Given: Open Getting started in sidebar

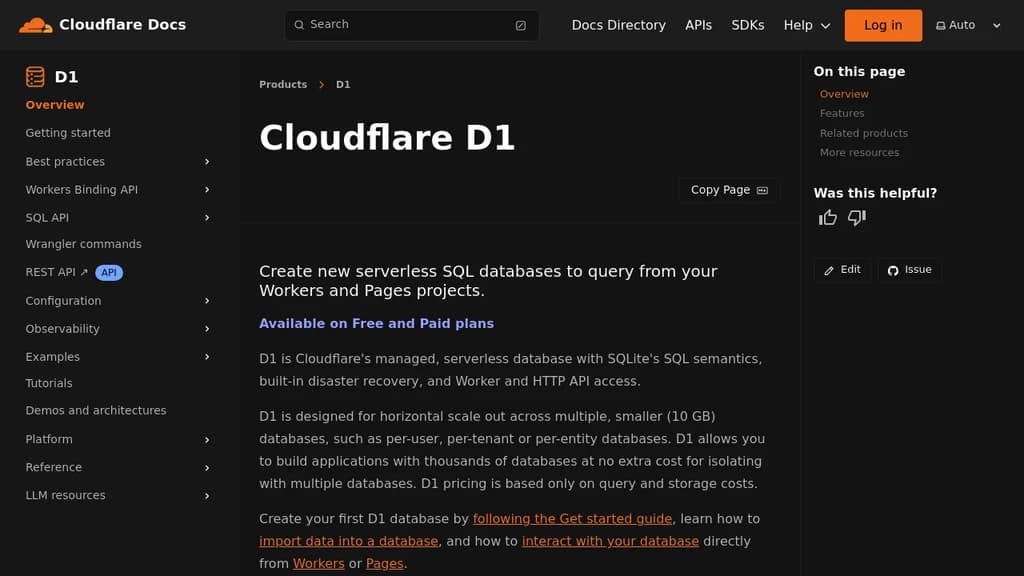Looking at the screenshot, I should (x=68, y=133).
